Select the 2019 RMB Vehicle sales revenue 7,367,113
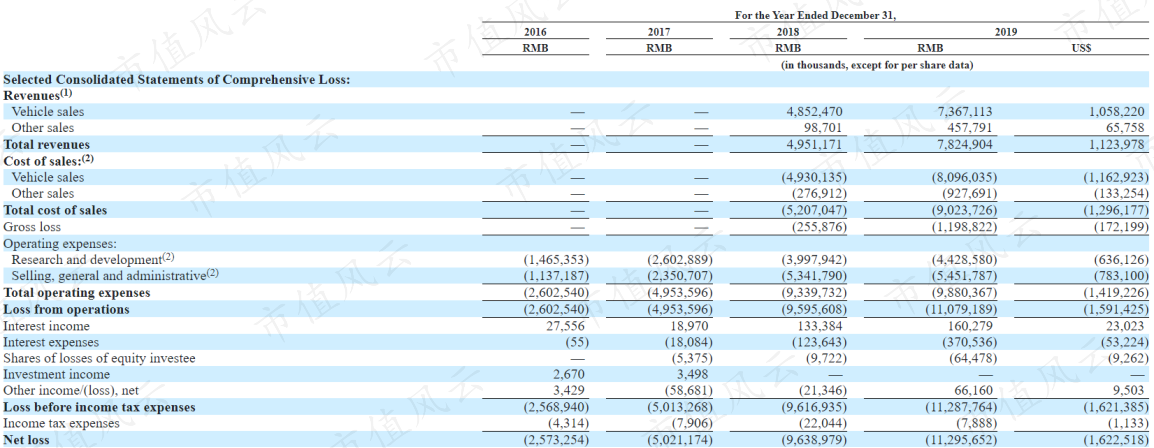The height and width of the screenshot is (448, 1154). click(x=964, y=112)
